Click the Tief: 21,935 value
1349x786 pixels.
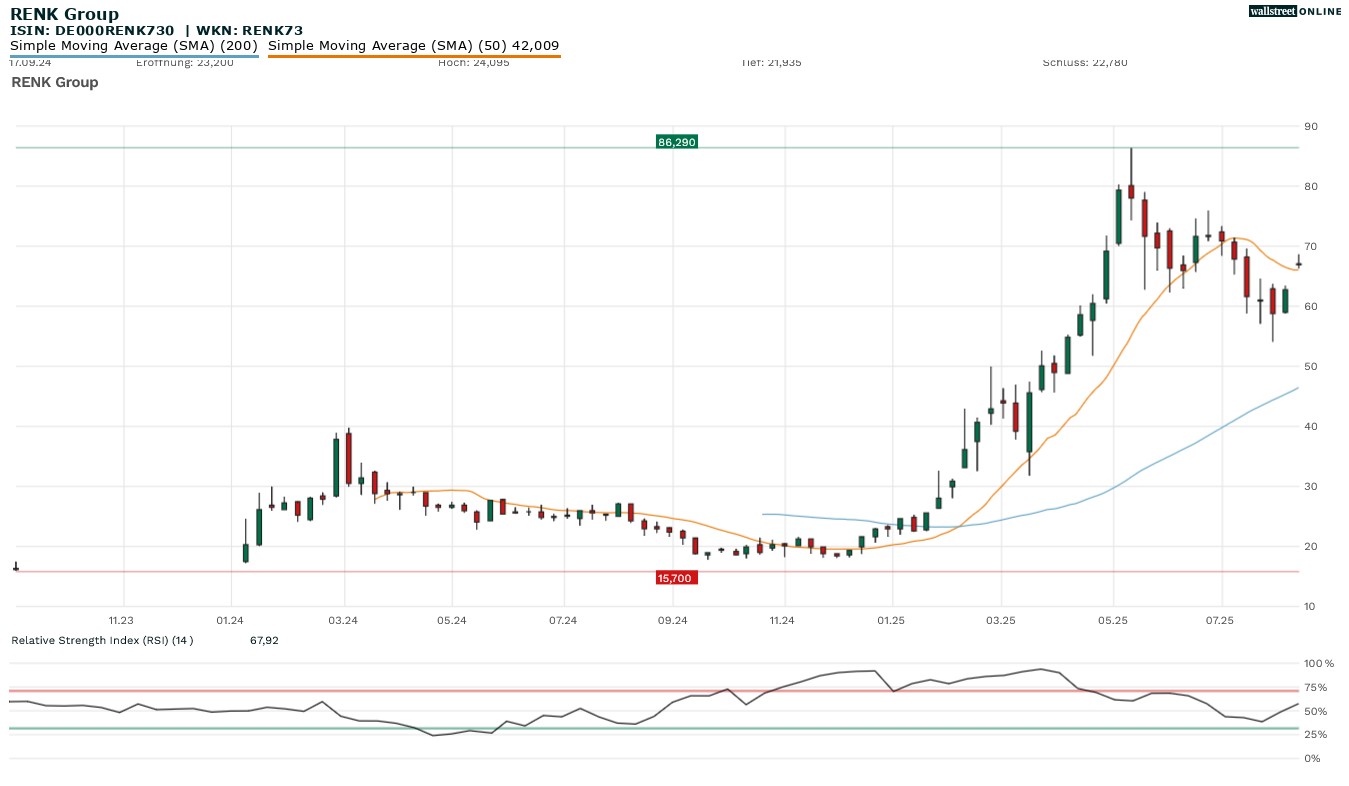click(771, 63)
